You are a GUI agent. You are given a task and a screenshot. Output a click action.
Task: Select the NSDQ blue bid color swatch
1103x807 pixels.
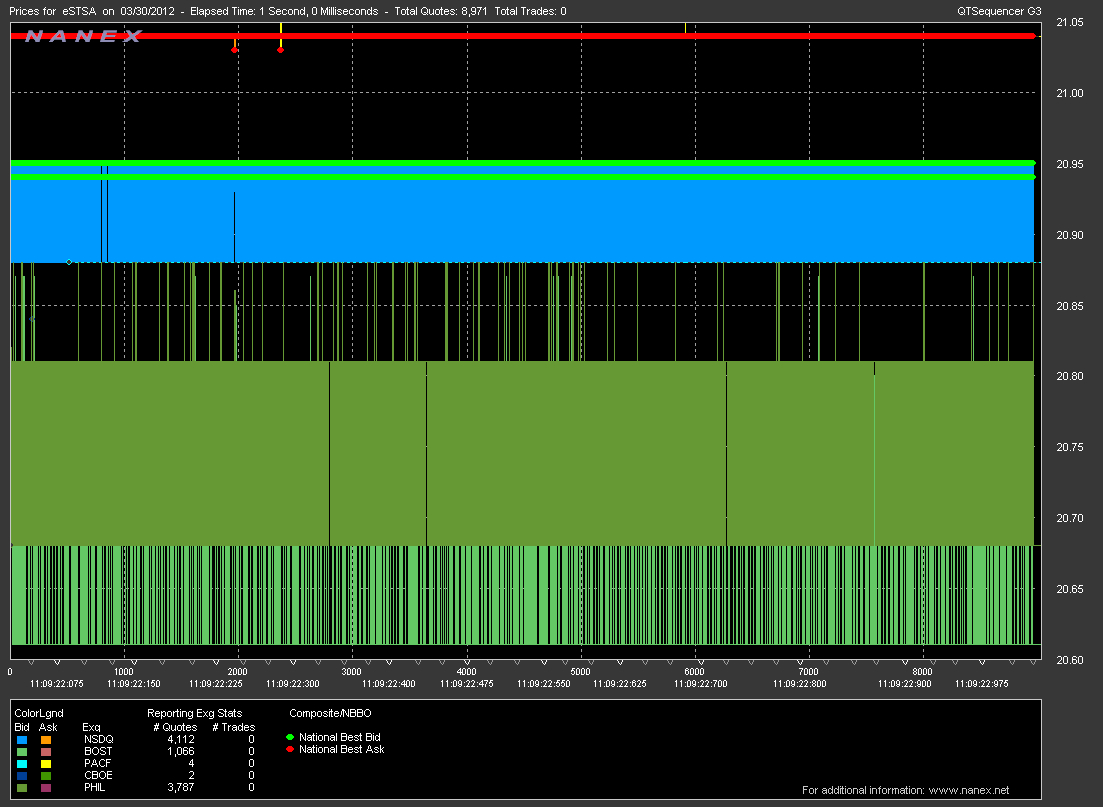21,739
